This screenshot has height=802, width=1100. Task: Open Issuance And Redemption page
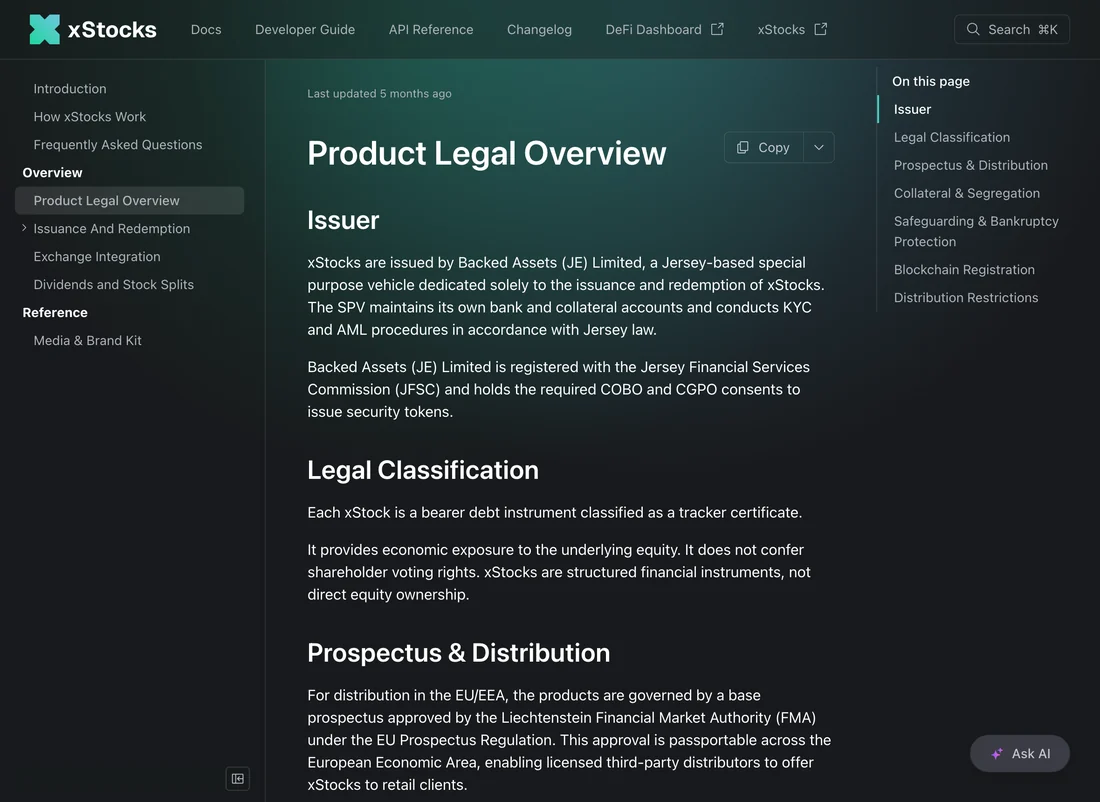pyautogui.click(x=112, y=229)
